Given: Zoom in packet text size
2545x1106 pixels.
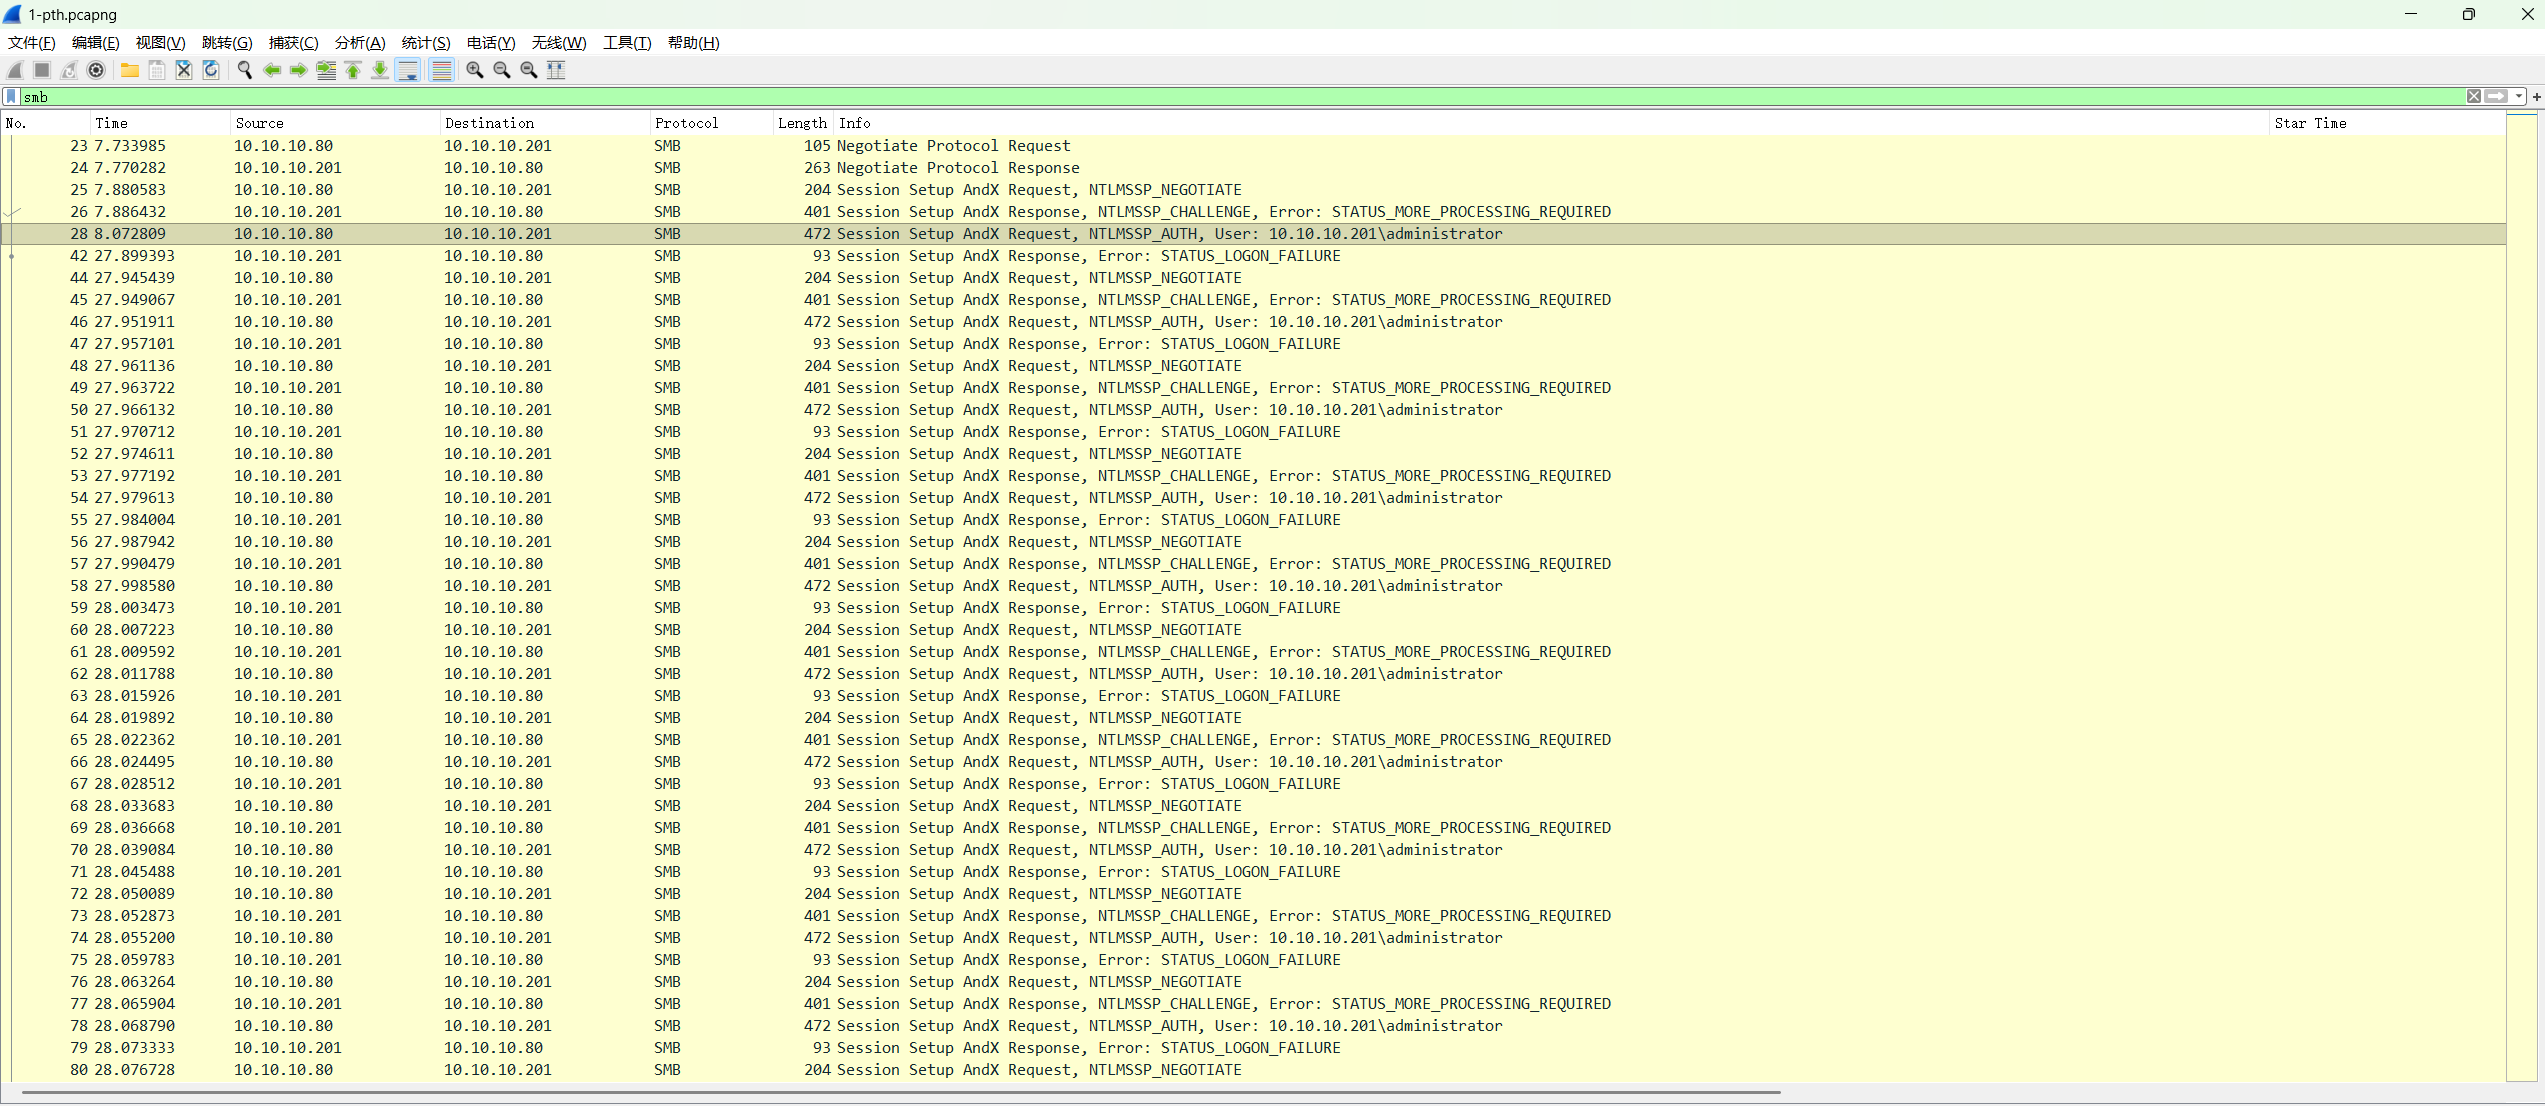Looking at the screenshot, I should (475, 70).
